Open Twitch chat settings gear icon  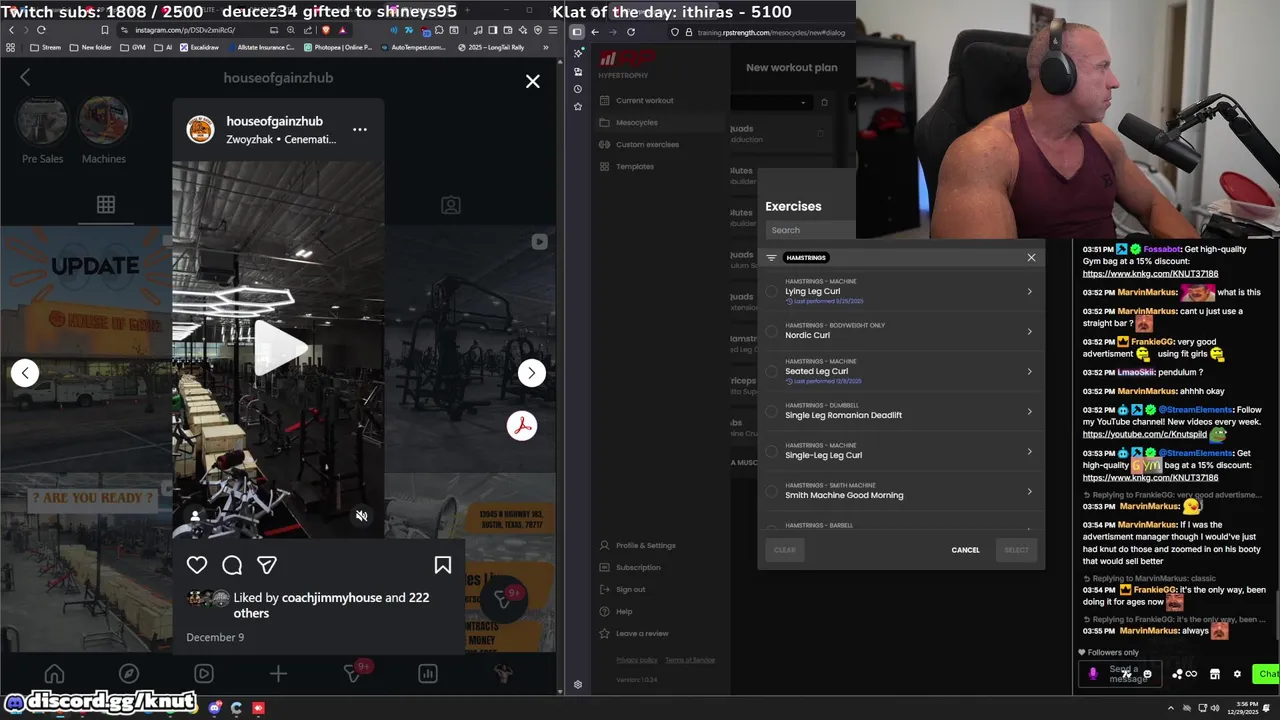[1237, 674]
